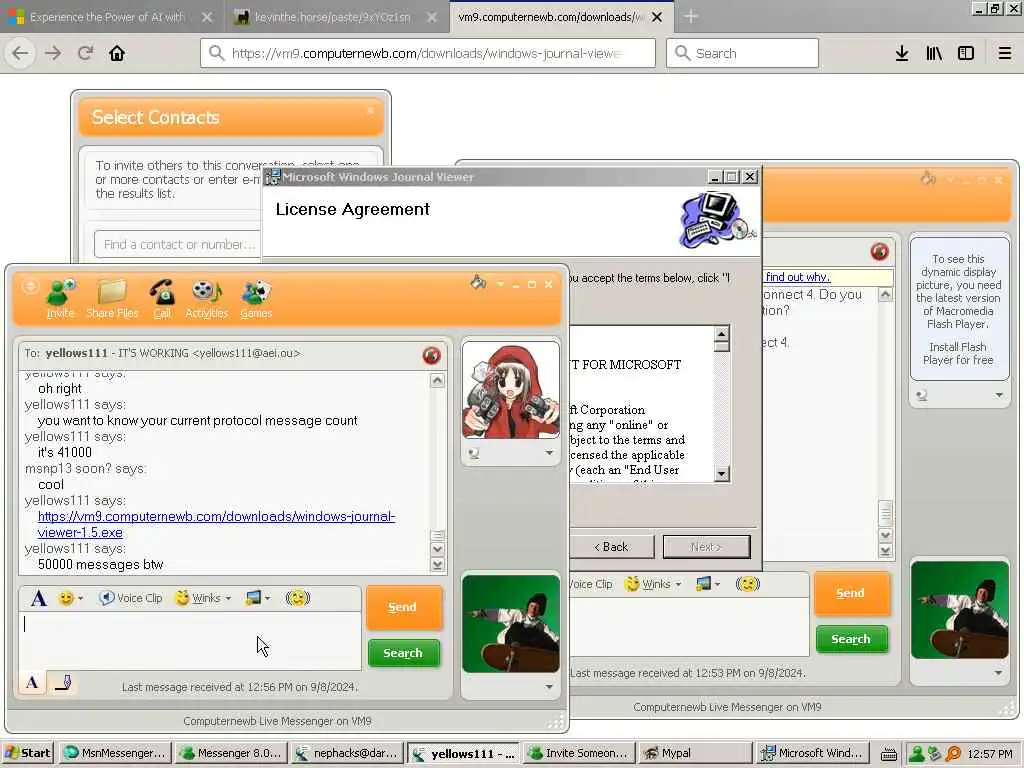
Task: Click the paint bucket icon in the rear chat window
Action: point(928,178)
